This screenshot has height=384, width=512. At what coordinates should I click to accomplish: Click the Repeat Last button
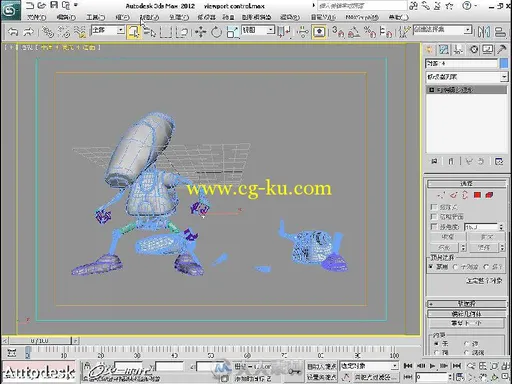coord(467,323)
